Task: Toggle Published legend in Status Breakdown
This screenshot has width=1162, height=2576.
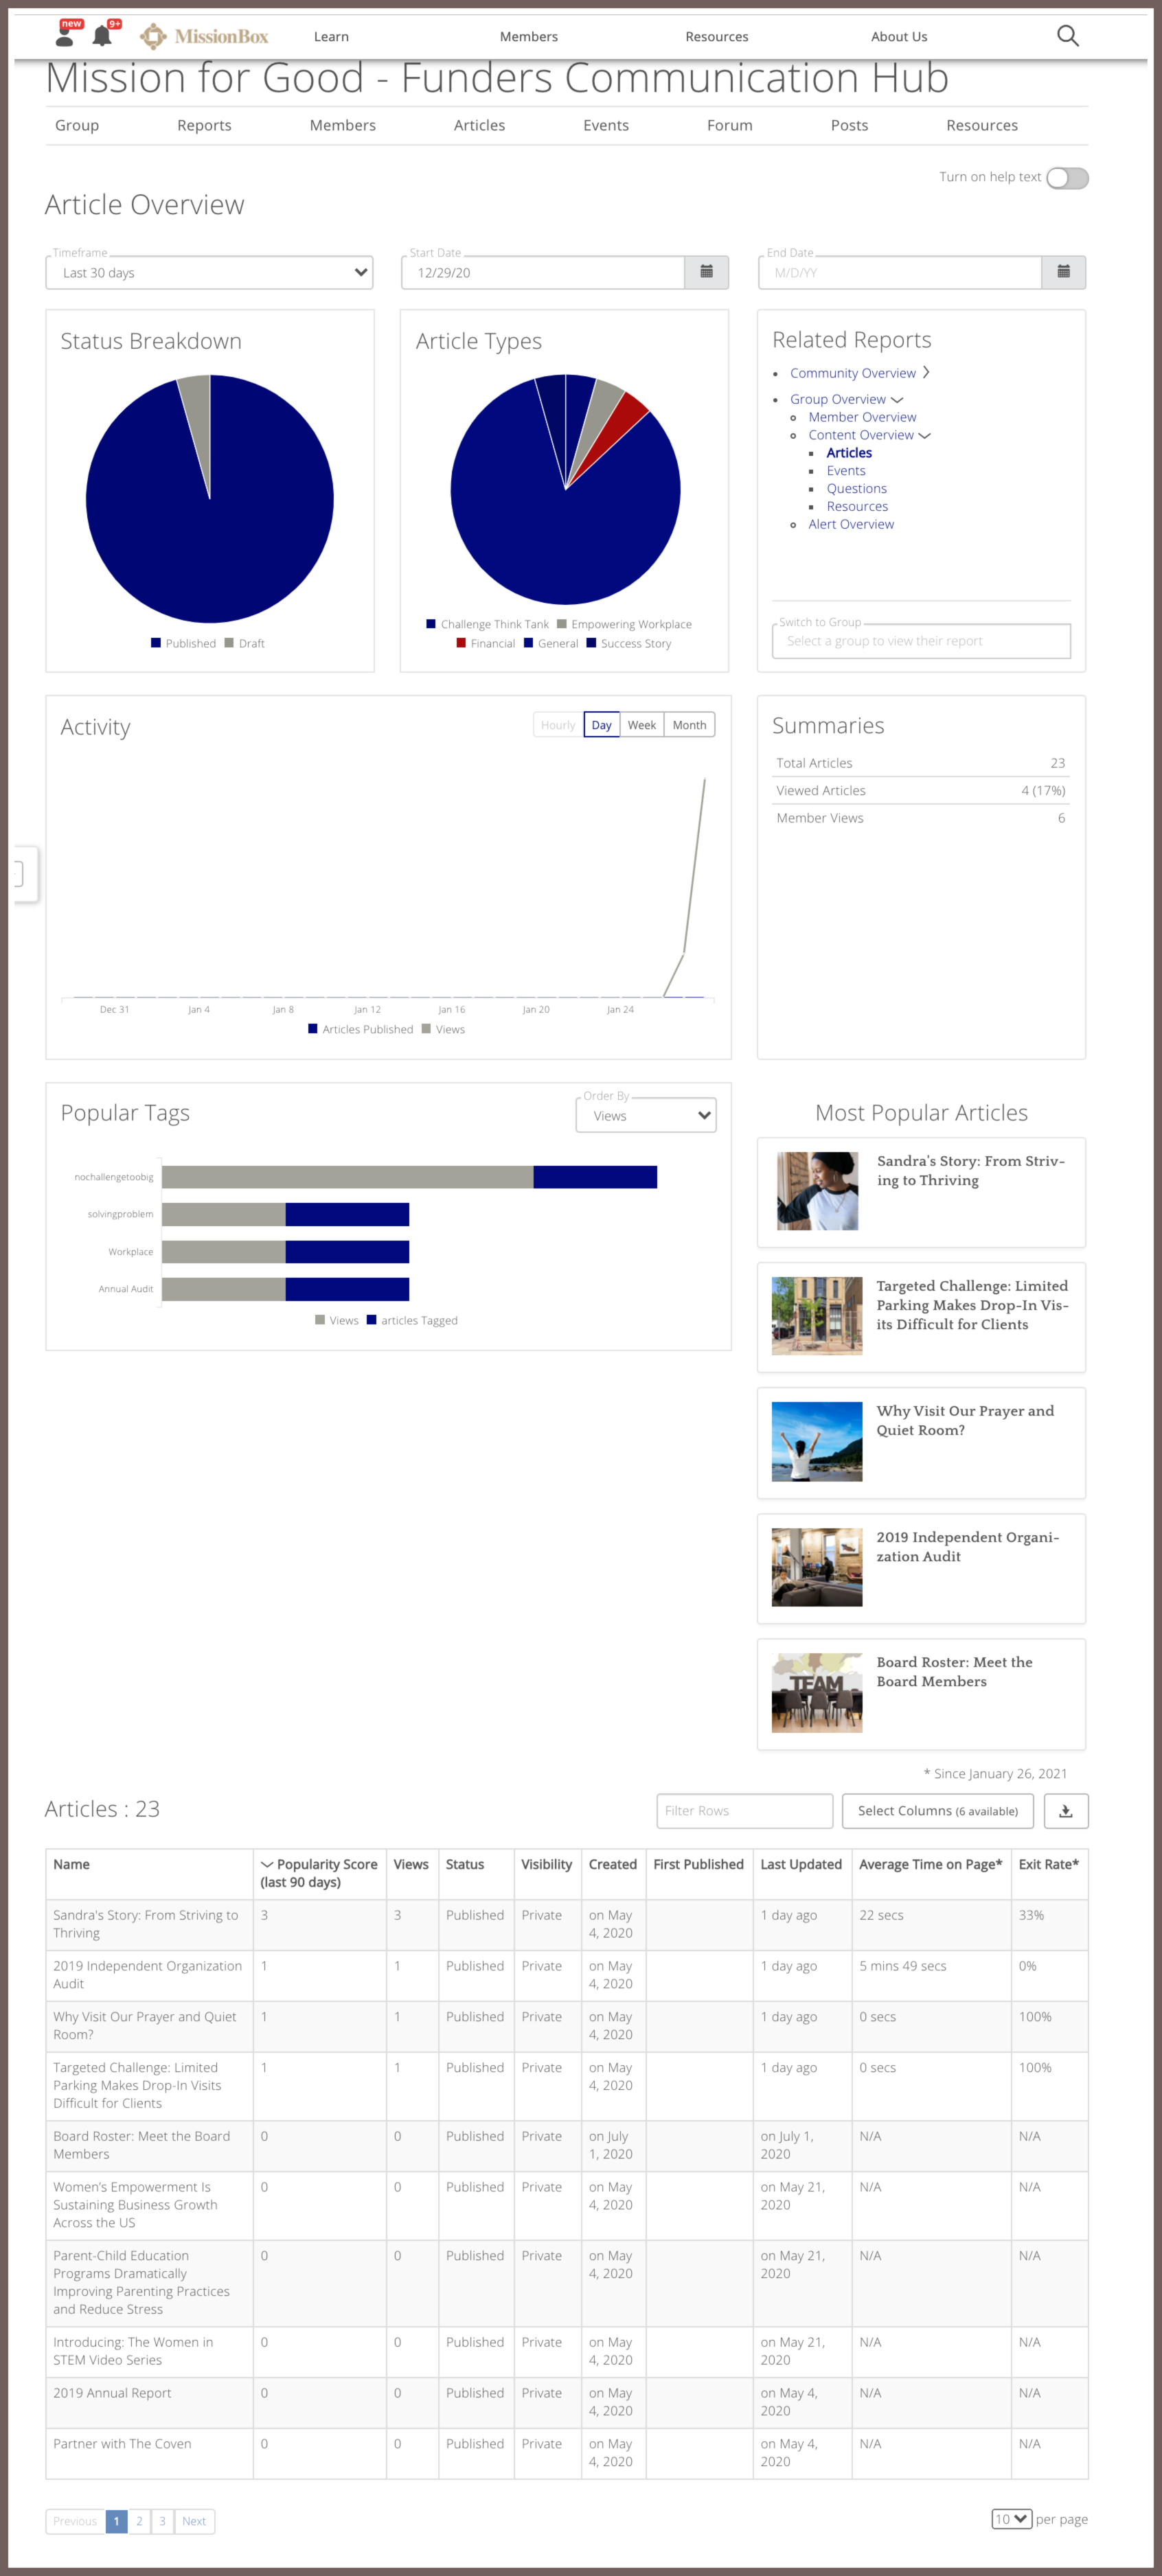Action: [183, 643]
